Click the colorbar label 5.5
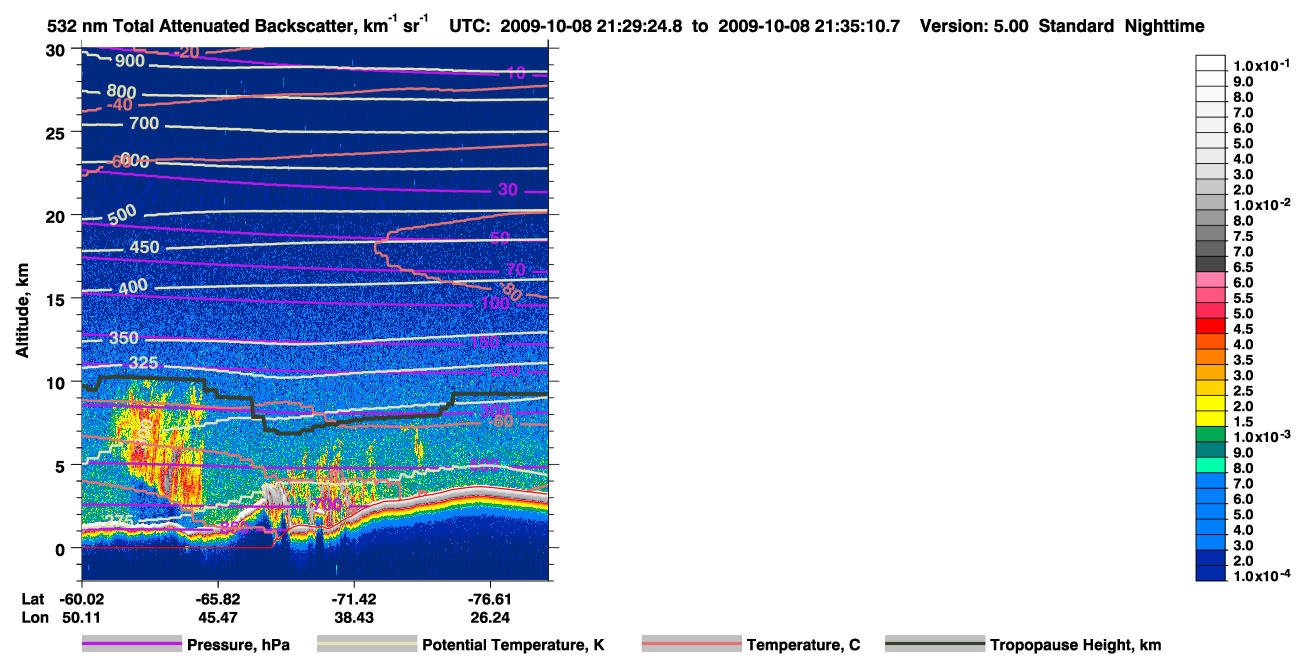 coord(1244,298)
